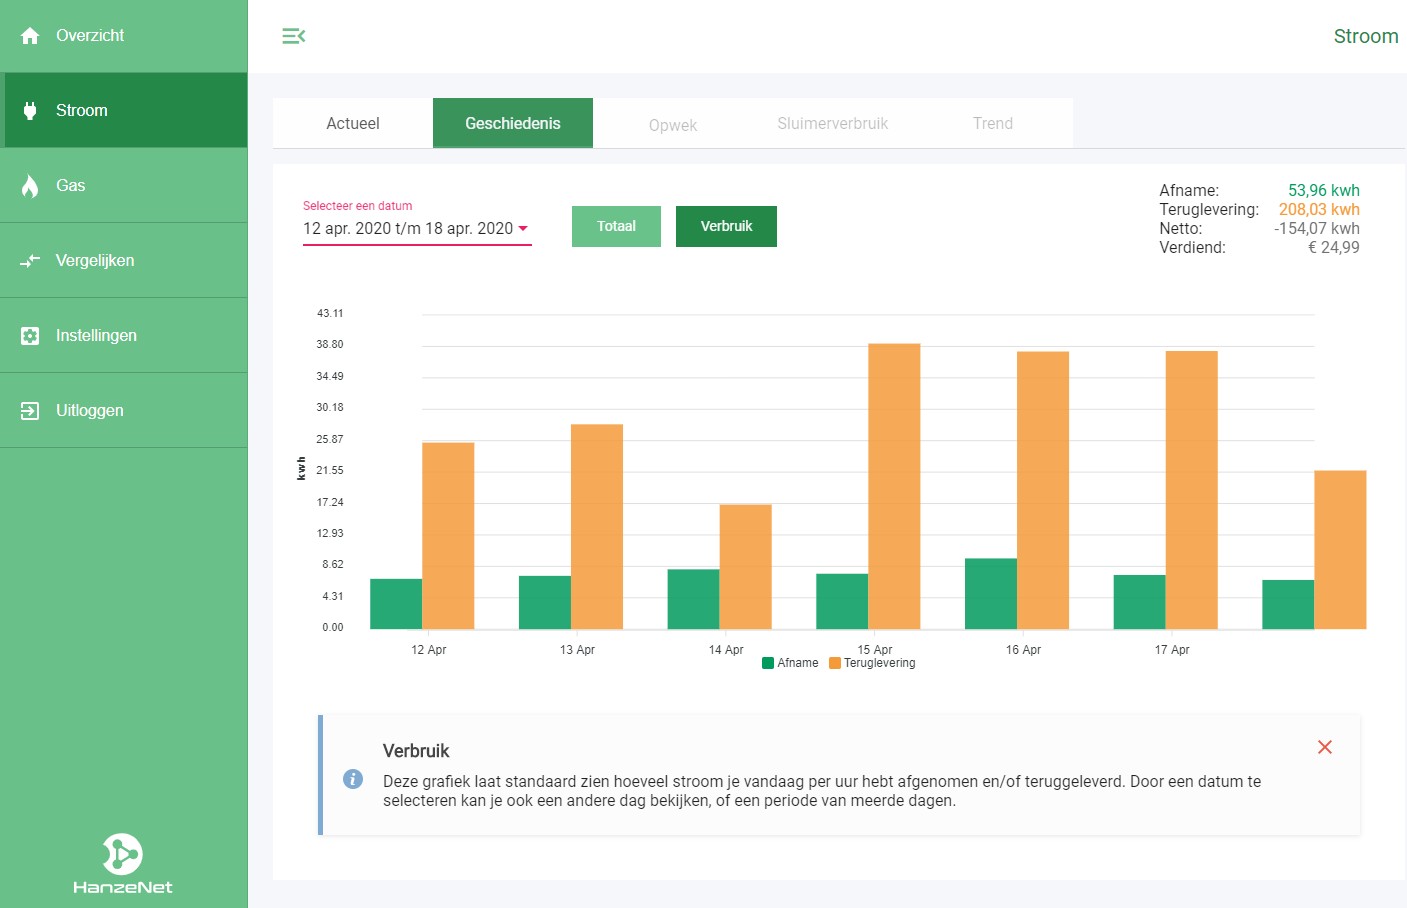Screen dimensions: 1407x908
Task: Click the Teruglevering value 208,03 kwh
Action: click(1319, 209)
